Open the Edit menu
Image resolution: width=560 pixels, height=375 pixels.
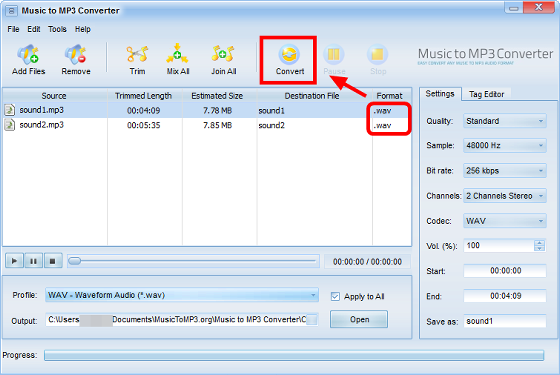34,29
